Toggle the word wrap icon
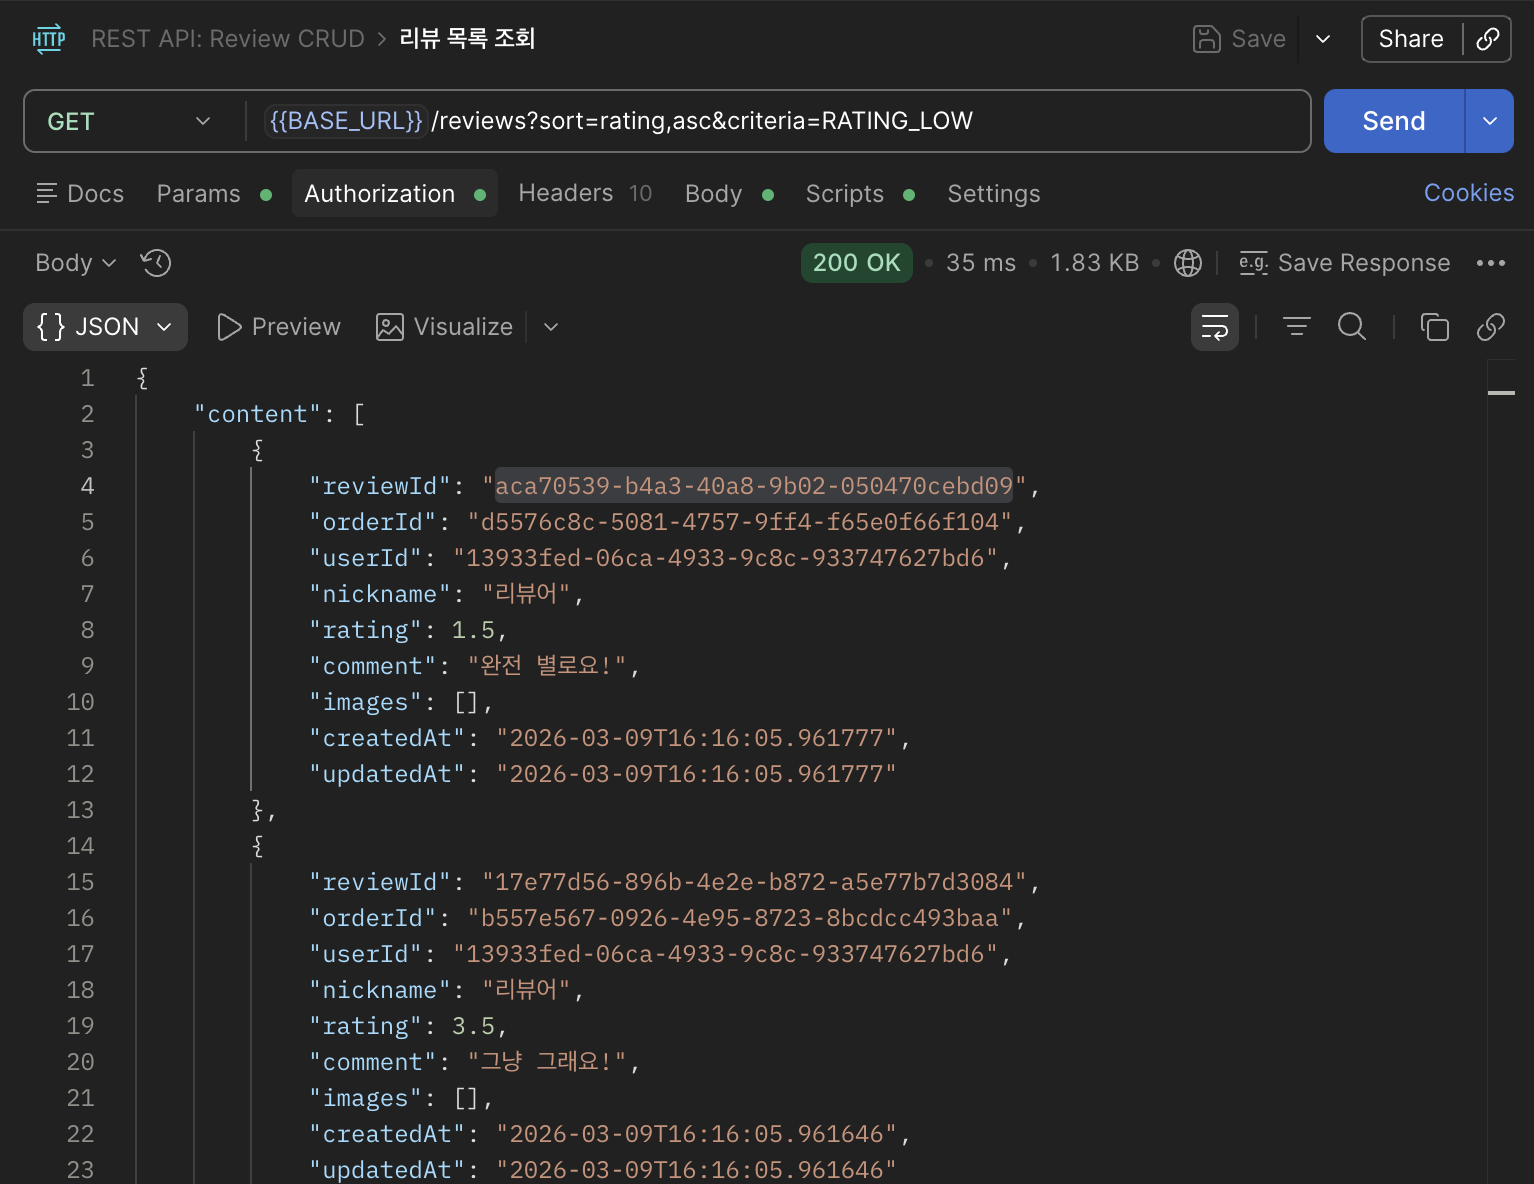Screen dimensions: 1534x1184 point(1215,327)
